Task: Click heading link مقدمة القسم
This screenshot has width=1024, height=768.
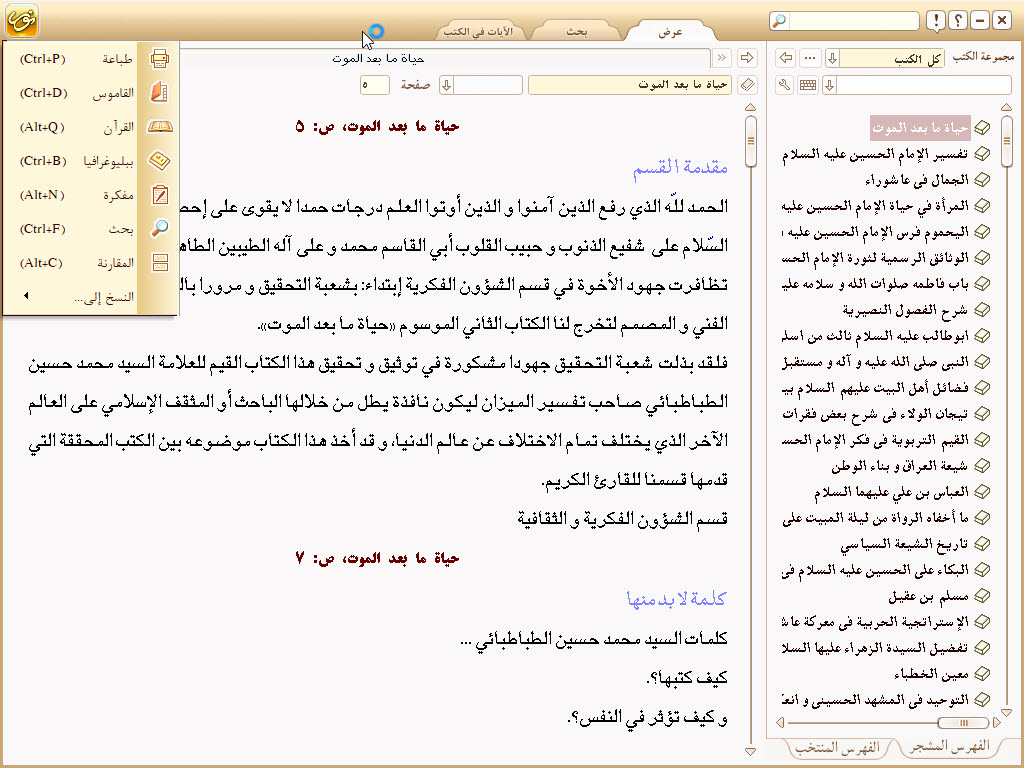Action: (x=680, y=167)
